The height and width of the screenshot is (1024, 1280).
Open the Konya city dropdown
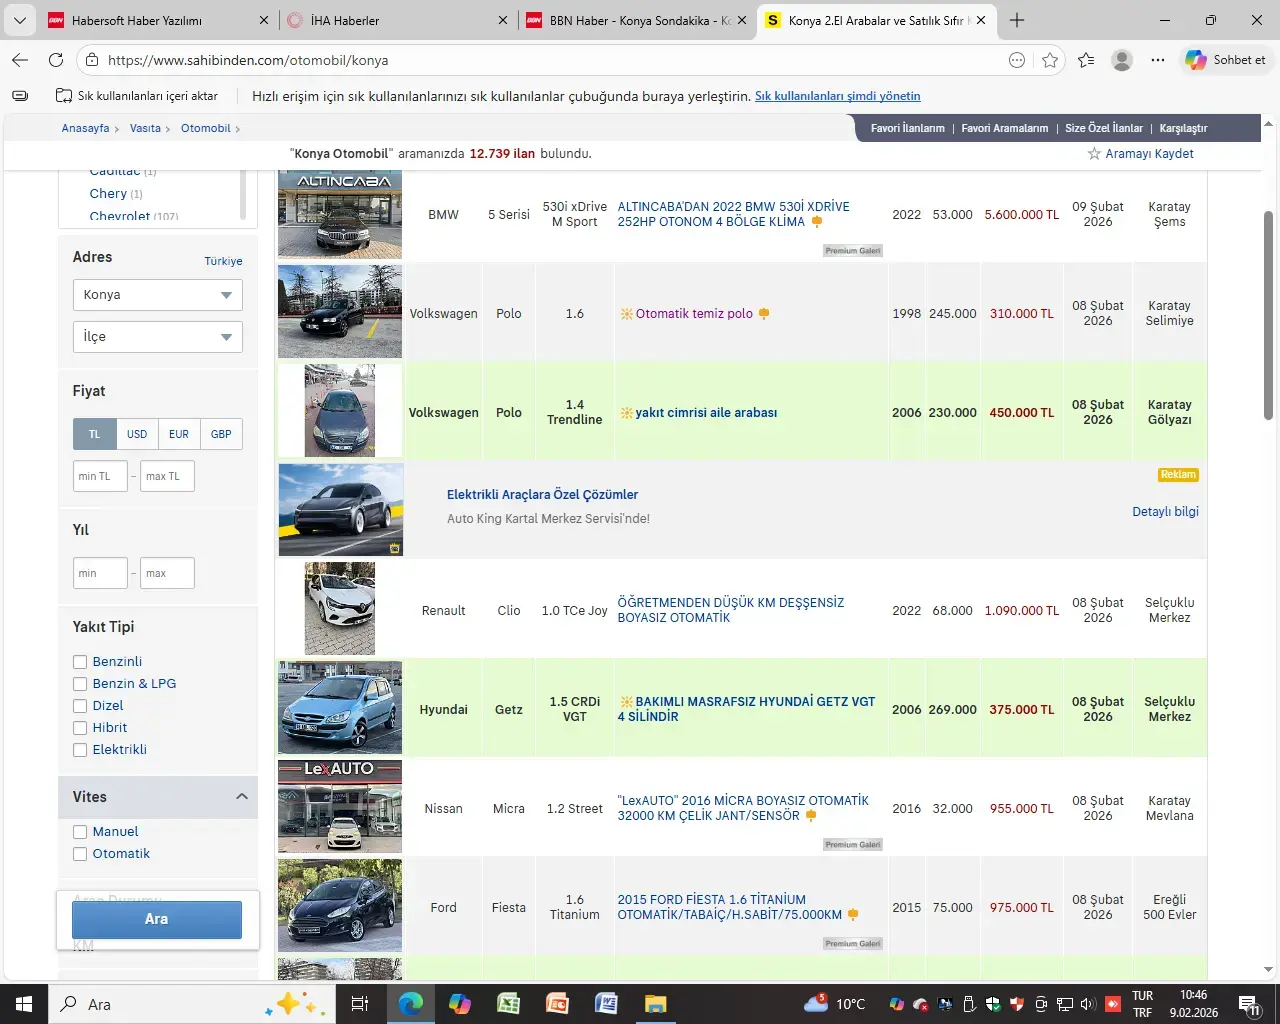tap(157, 295)
